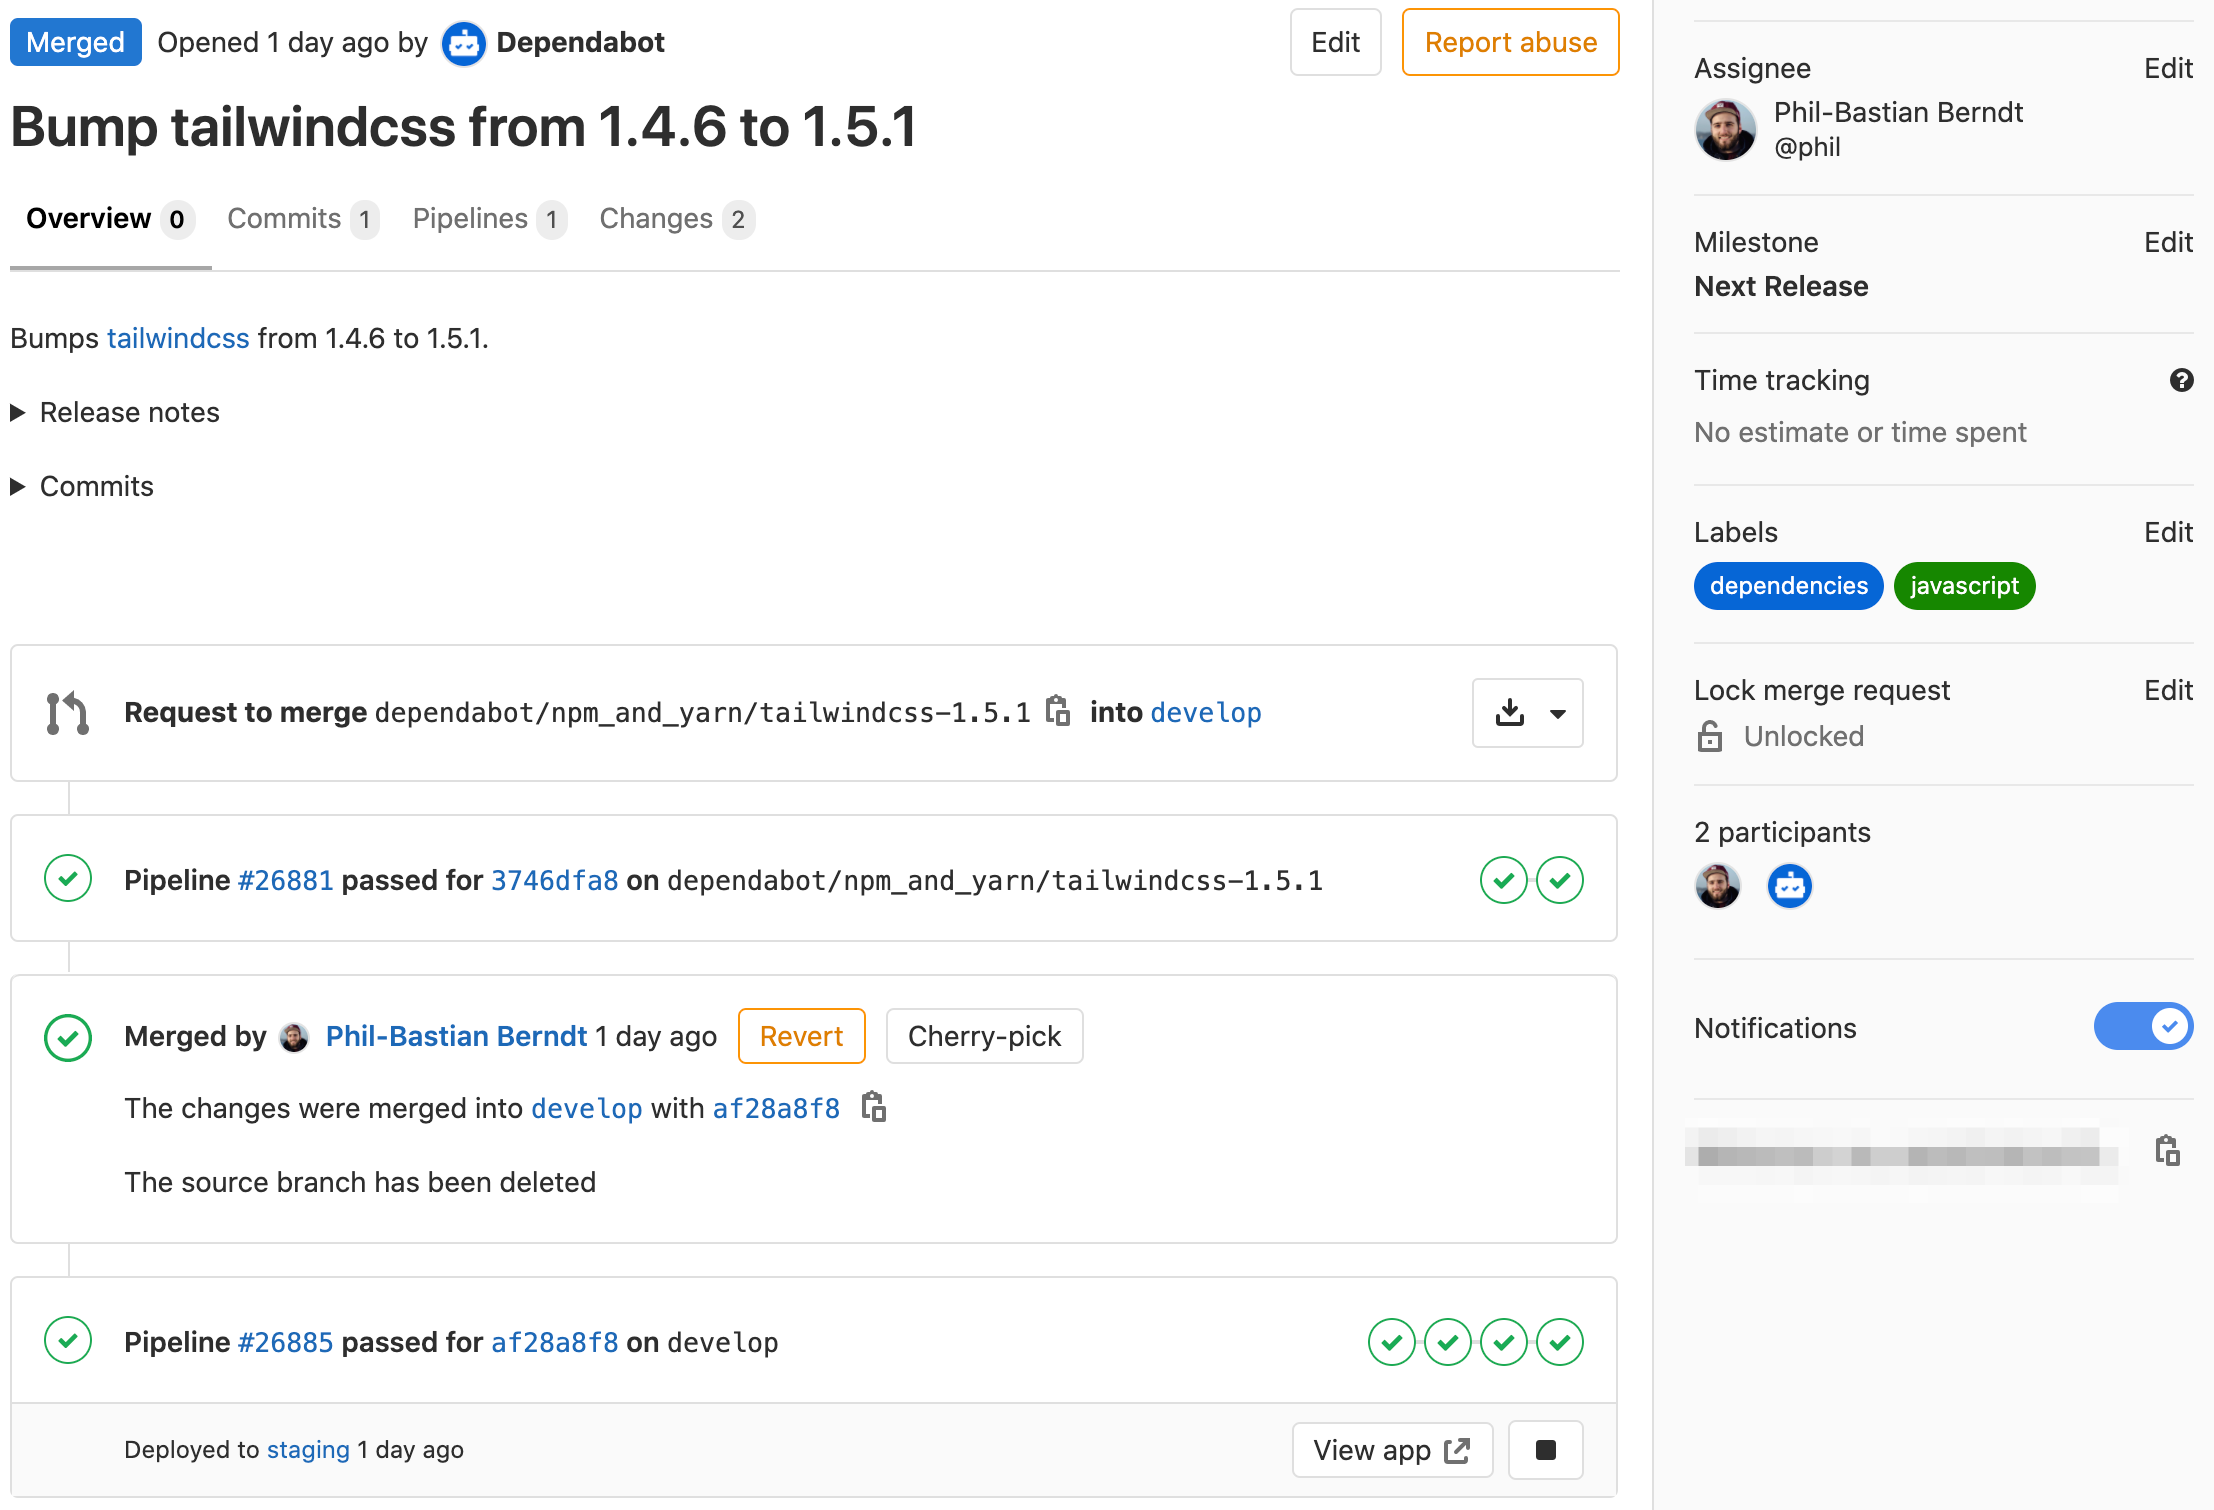Copy merge commit SHA af28a8f8 icon
This screenshot has height=1510, width=2214.
874,1107
